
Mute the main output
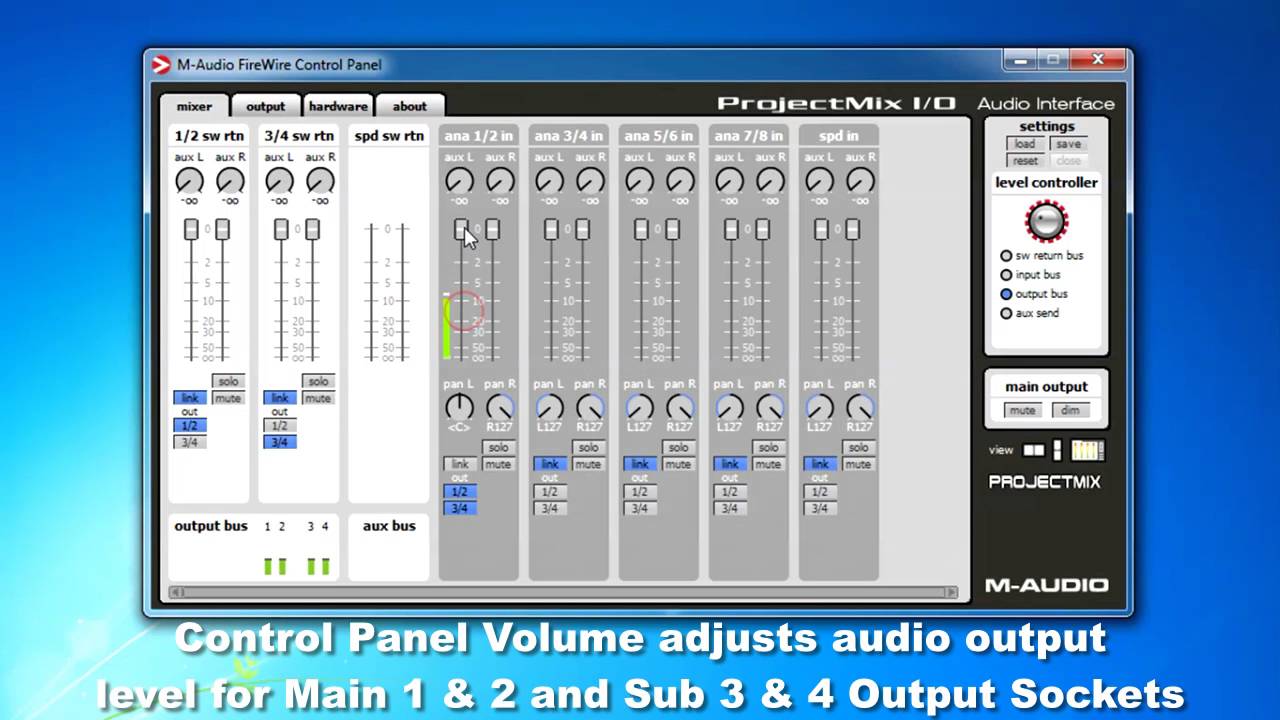point(1022,411)
